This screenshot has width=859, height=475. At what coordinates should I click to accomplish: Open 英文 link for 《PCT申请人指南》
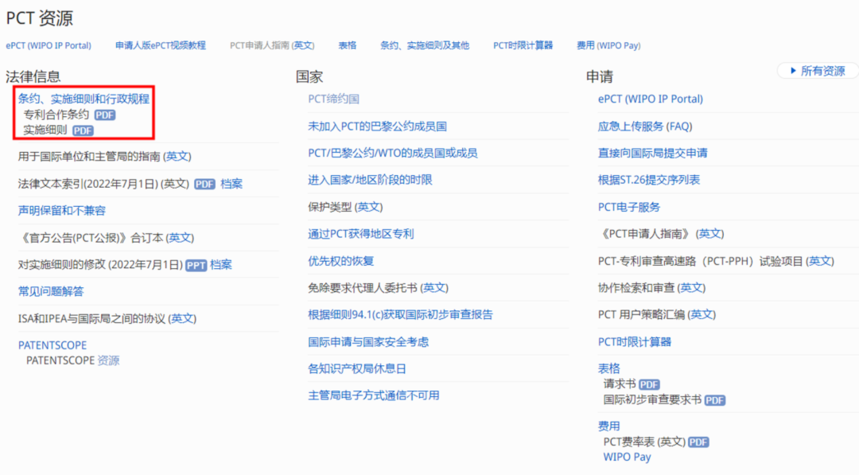pos(709,234)
